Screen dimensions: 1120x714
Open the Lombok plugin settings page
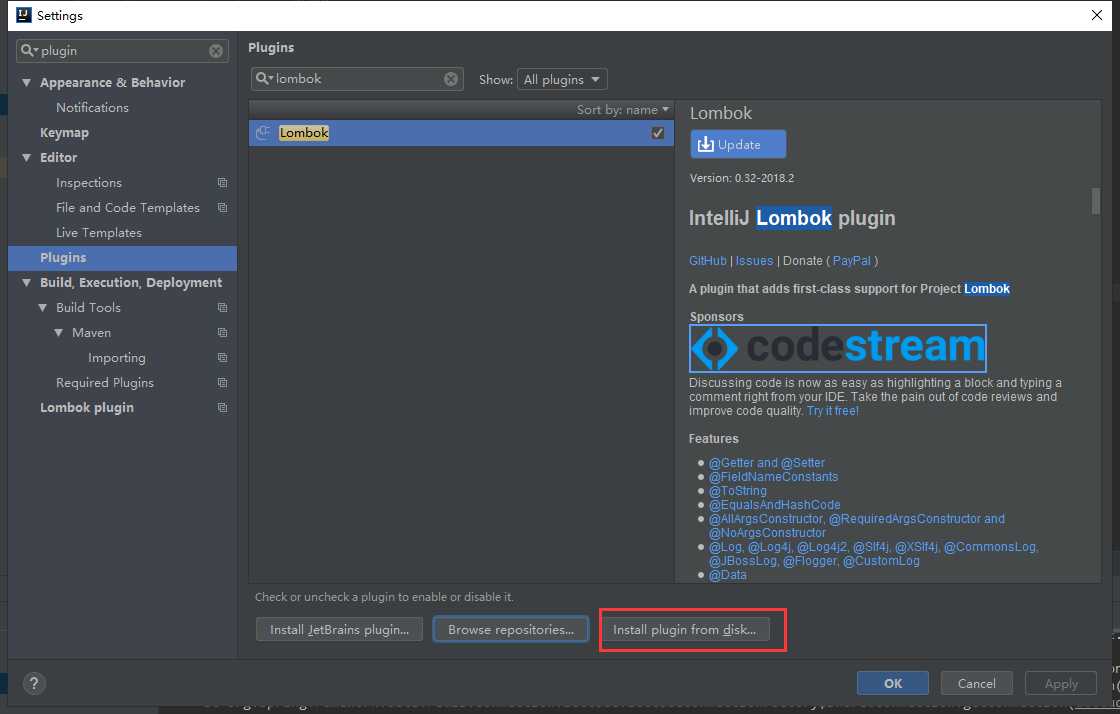coord(86,408)
